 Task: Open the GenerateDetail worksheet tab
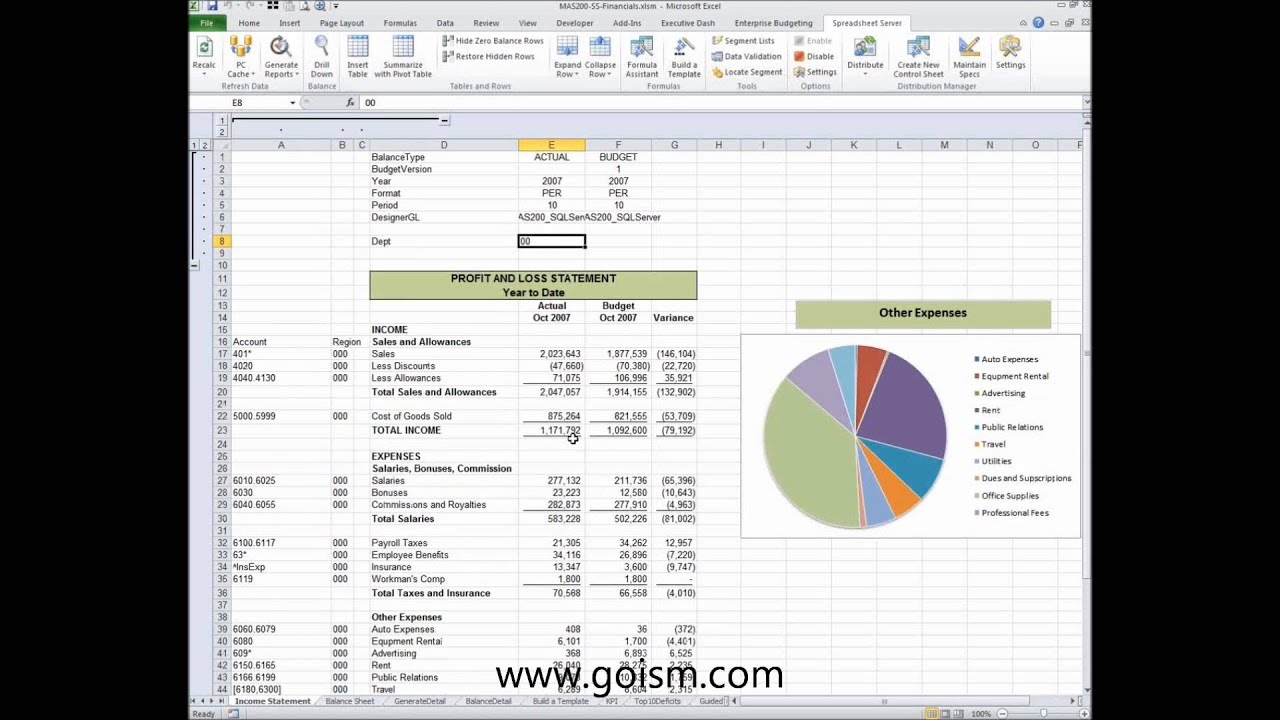(419, 701)
